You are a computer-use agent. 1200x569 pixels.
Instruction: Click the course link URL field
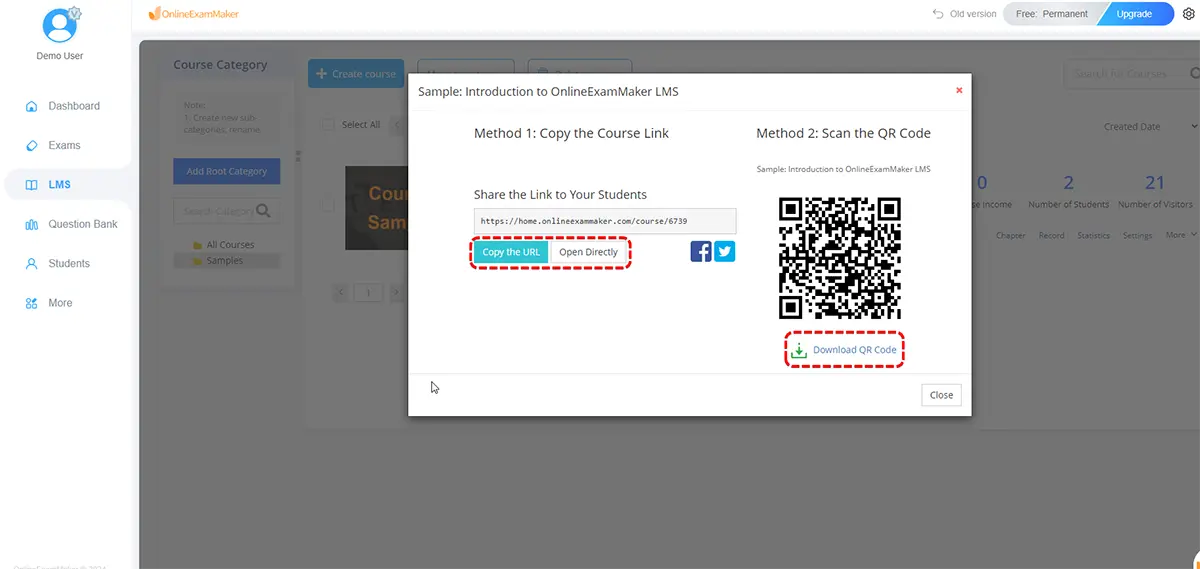point(604,221)
